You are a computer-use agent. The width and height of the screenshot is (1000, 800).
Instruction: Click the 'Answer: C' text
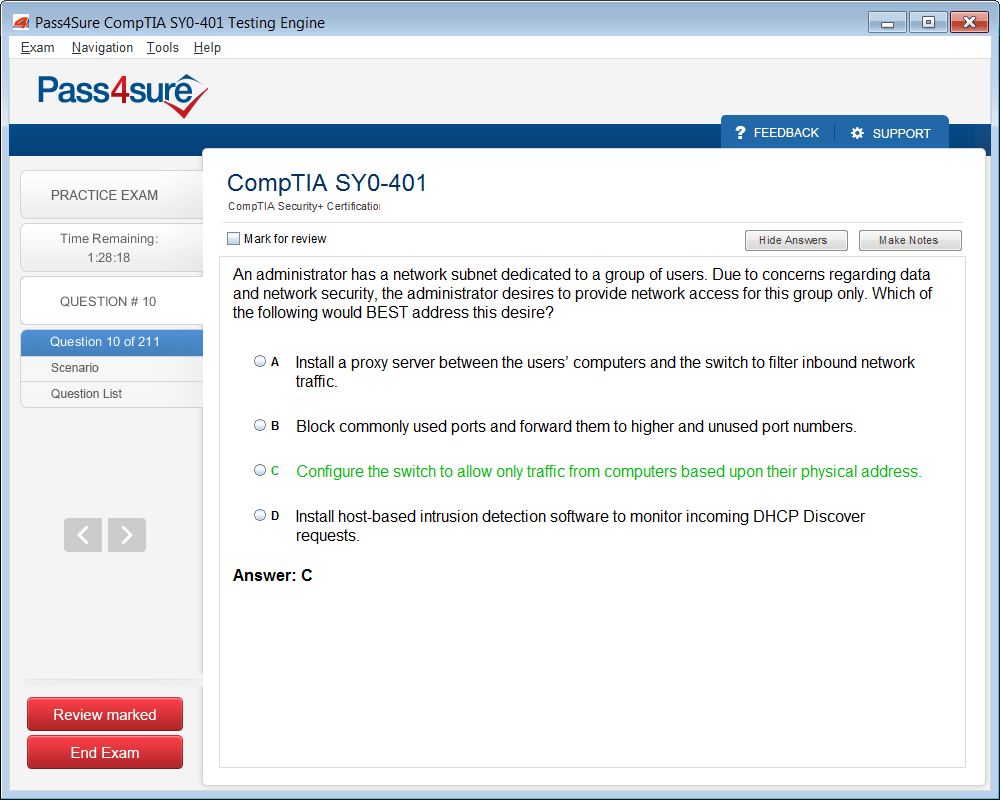272,575
